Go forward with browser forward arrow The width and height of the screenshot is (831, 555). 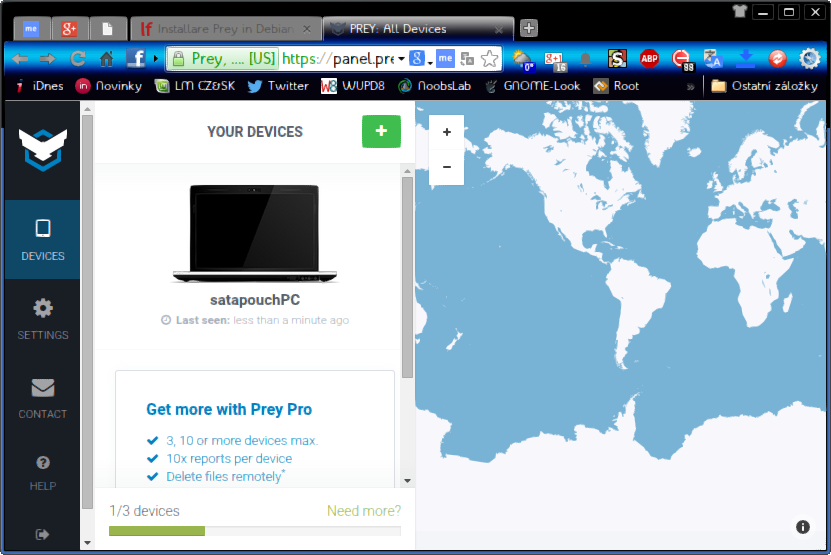click(x=48, y=59)
